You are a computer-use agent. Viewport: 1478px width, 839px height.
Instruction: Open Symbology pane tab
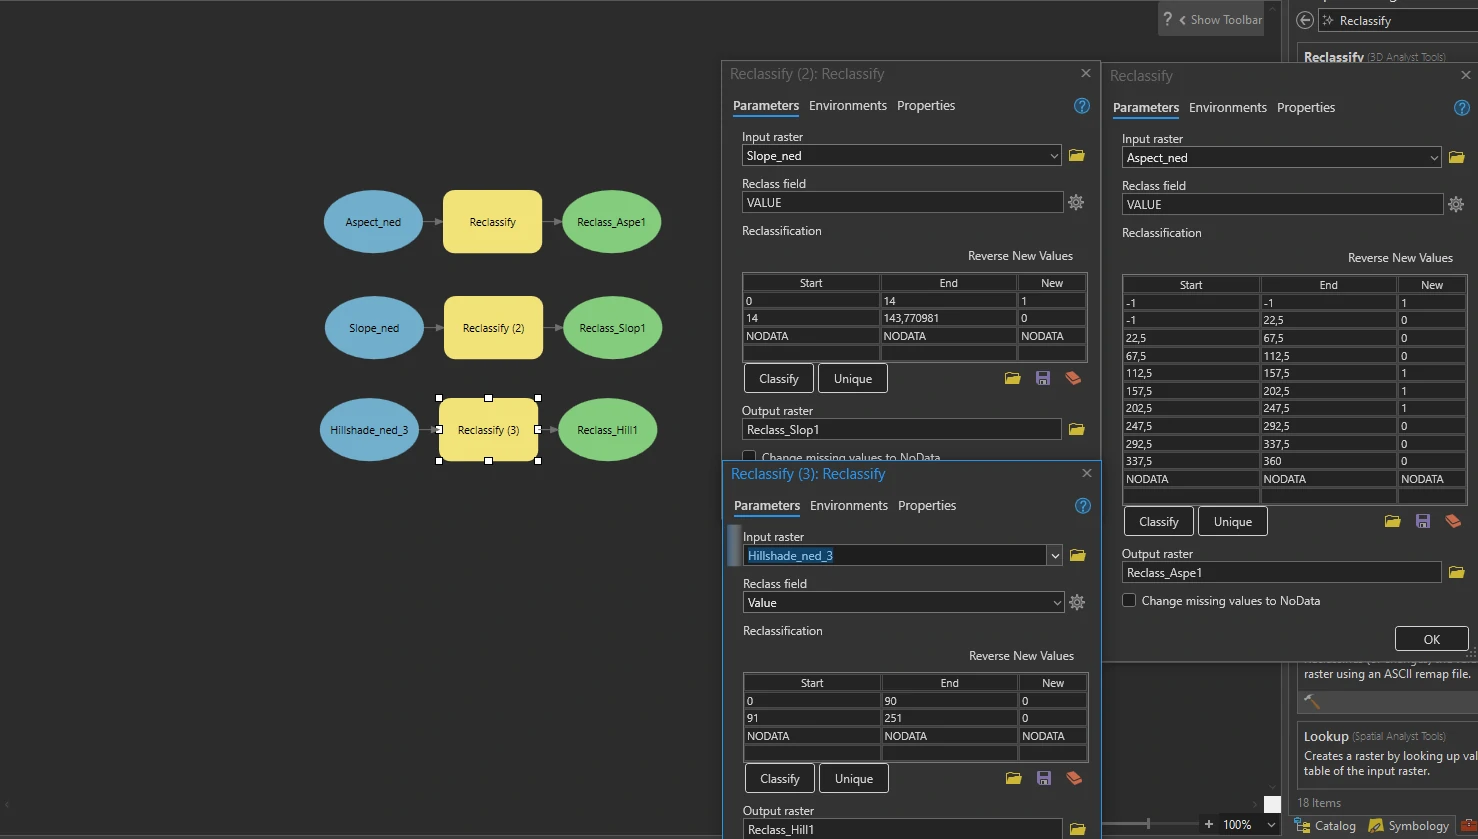(x=1408, y=825)
